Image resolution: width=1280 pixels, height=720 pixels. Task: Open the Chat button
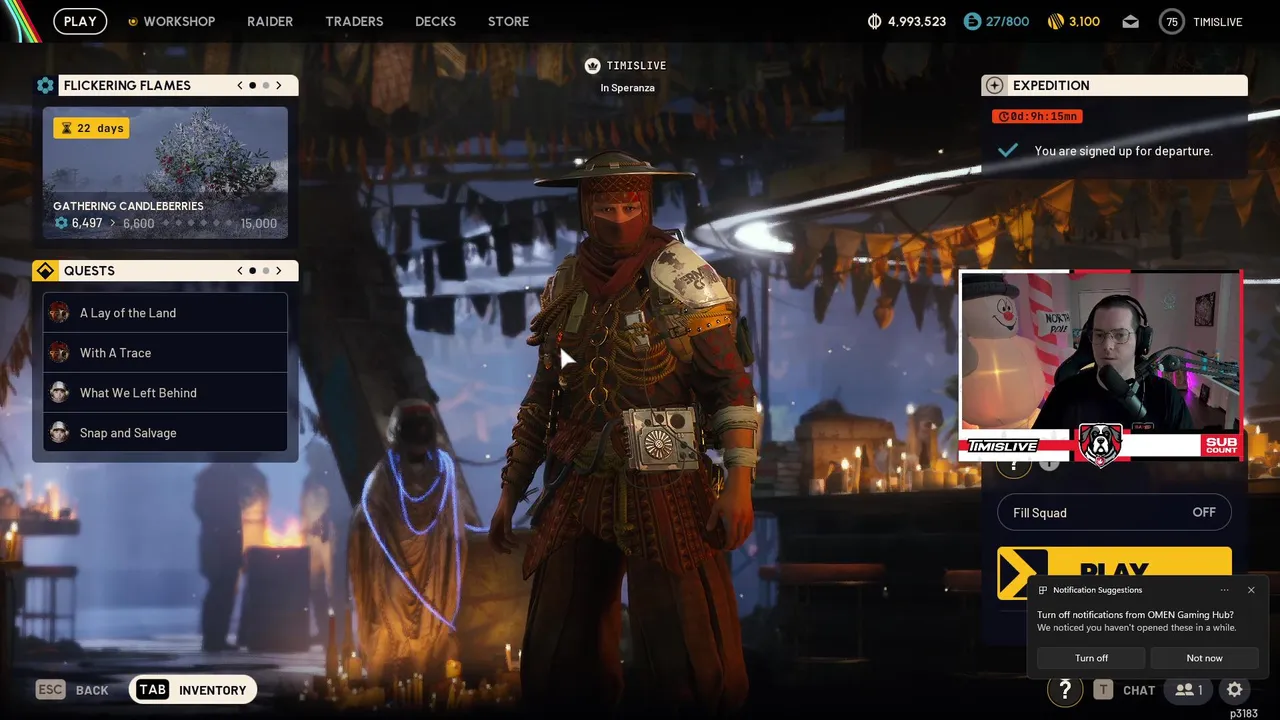tap(1124, 690)
